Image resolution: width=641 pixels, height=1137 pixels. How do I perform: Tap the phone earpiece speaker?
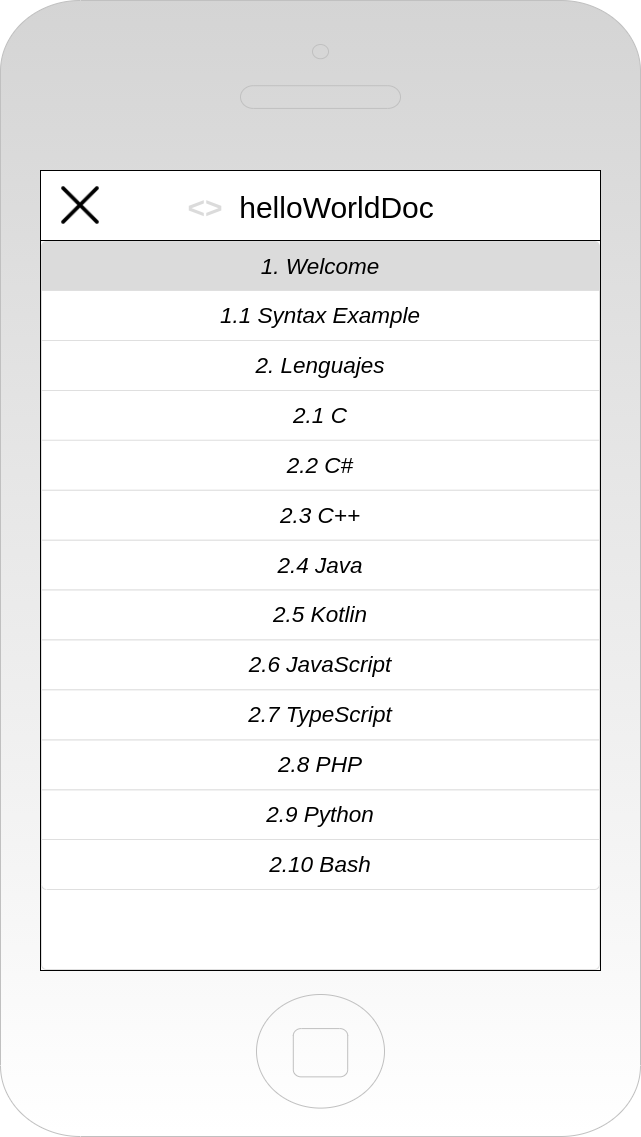tap(320, 97)
